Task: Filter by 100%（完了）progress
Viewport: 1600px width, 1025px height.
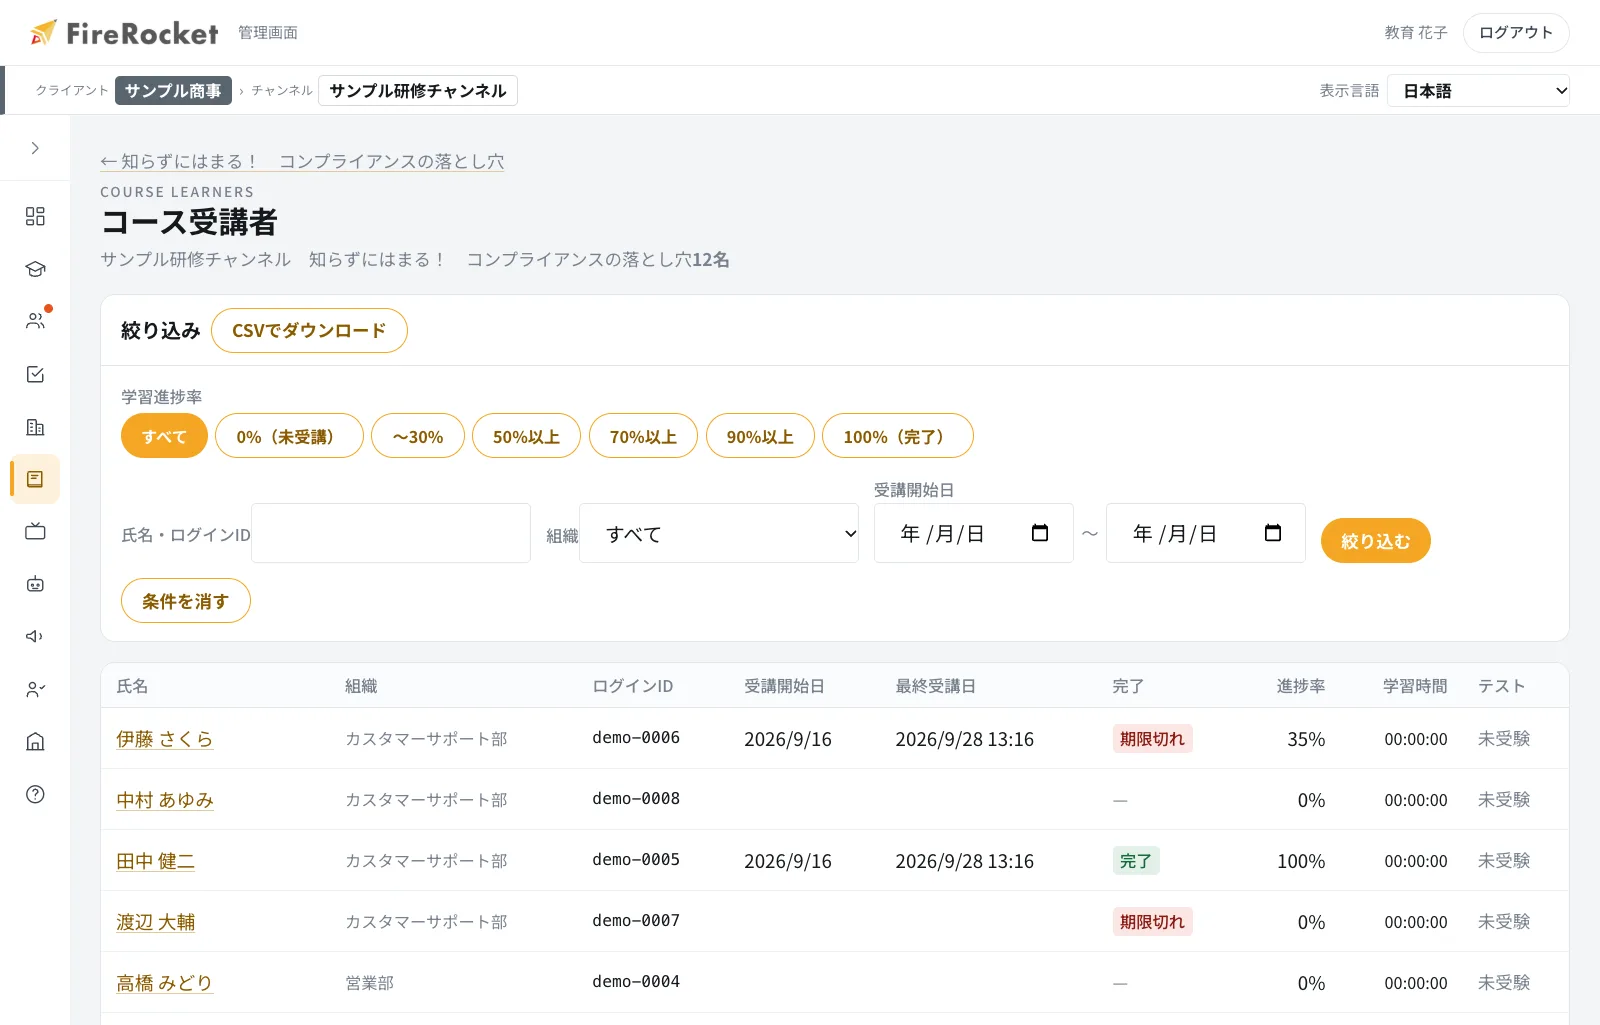Action: [x=898, y=436]
